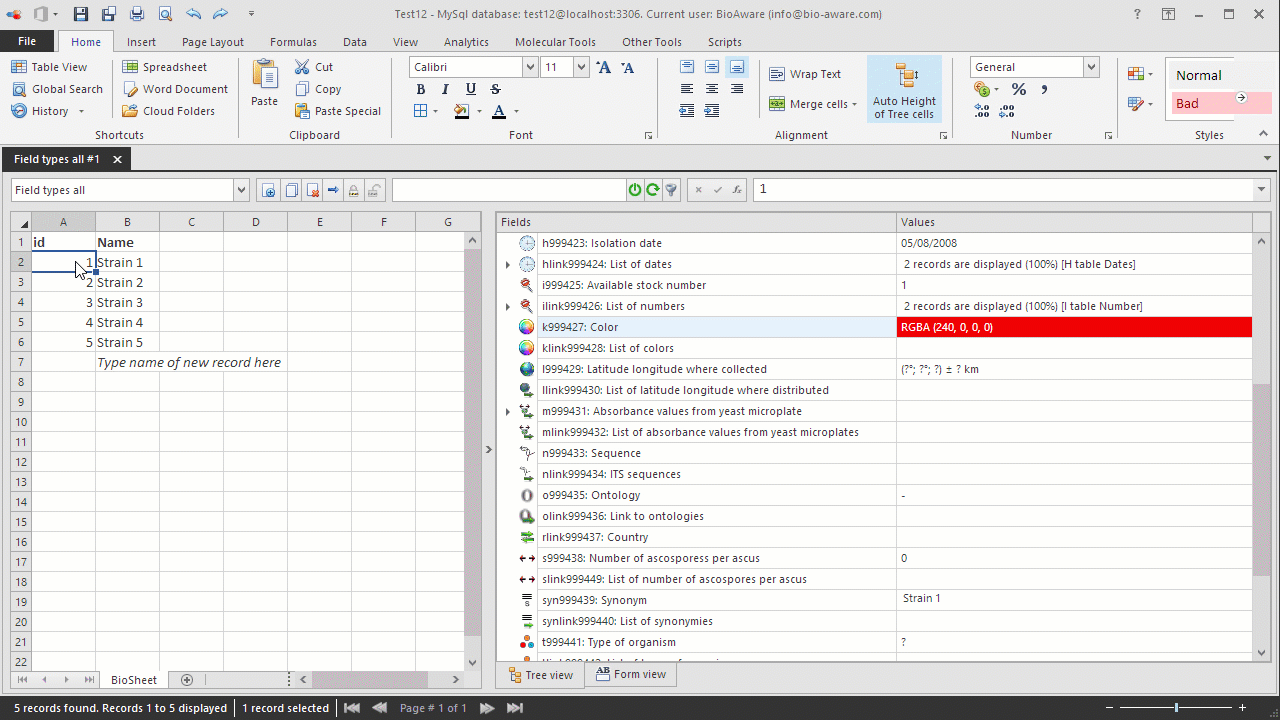Screen dimensions: 1280x720
Task: Open Paste Special
Action: [x=338, y=111]
